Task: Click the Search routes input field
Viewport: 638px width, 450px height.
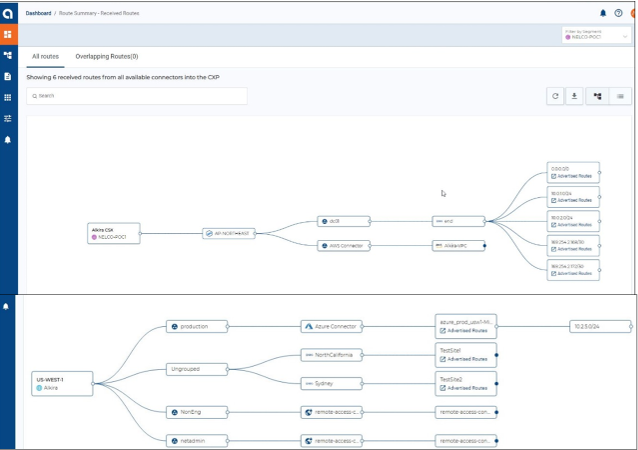Action: (136, 96)
